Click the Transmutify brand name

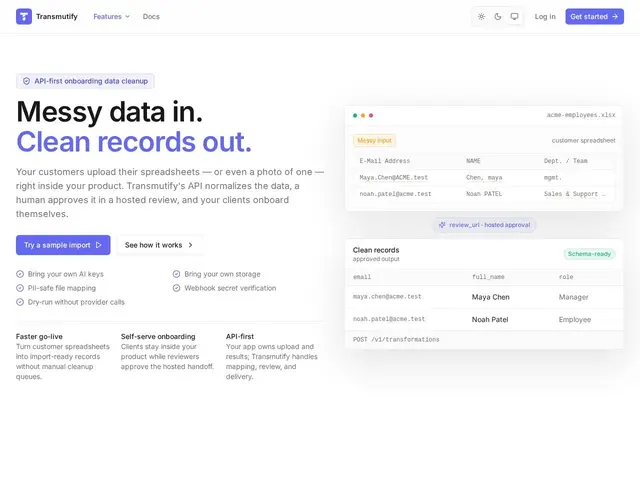pos(57,16)
